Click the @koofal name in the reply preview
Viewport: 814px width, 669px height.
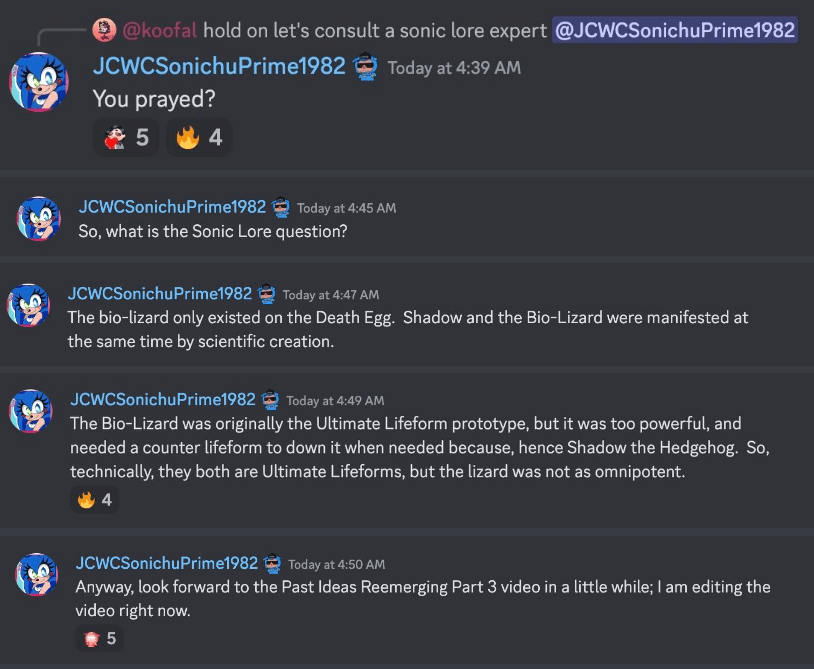pos(160,30)
